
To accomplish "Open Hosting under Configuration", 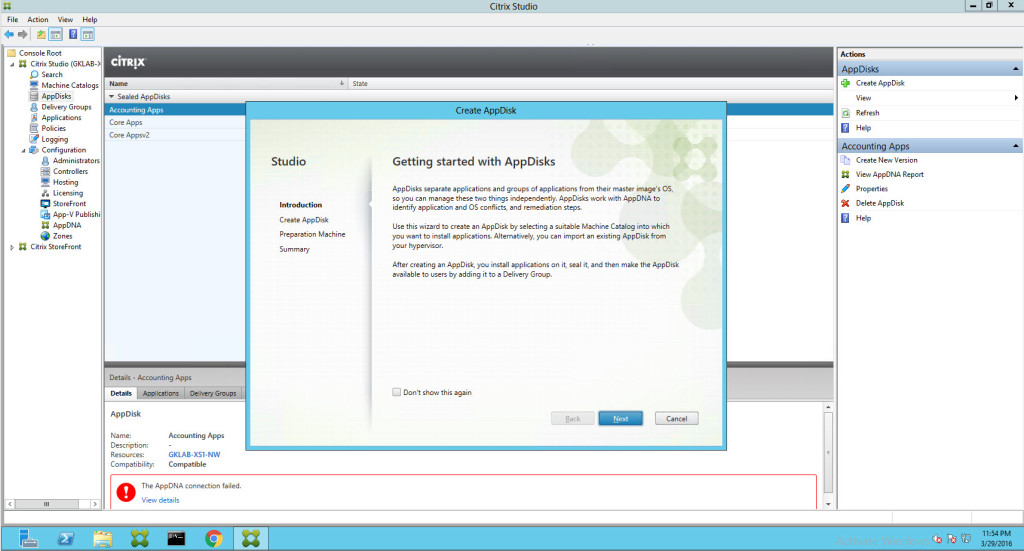I will (x=65, y=182).
